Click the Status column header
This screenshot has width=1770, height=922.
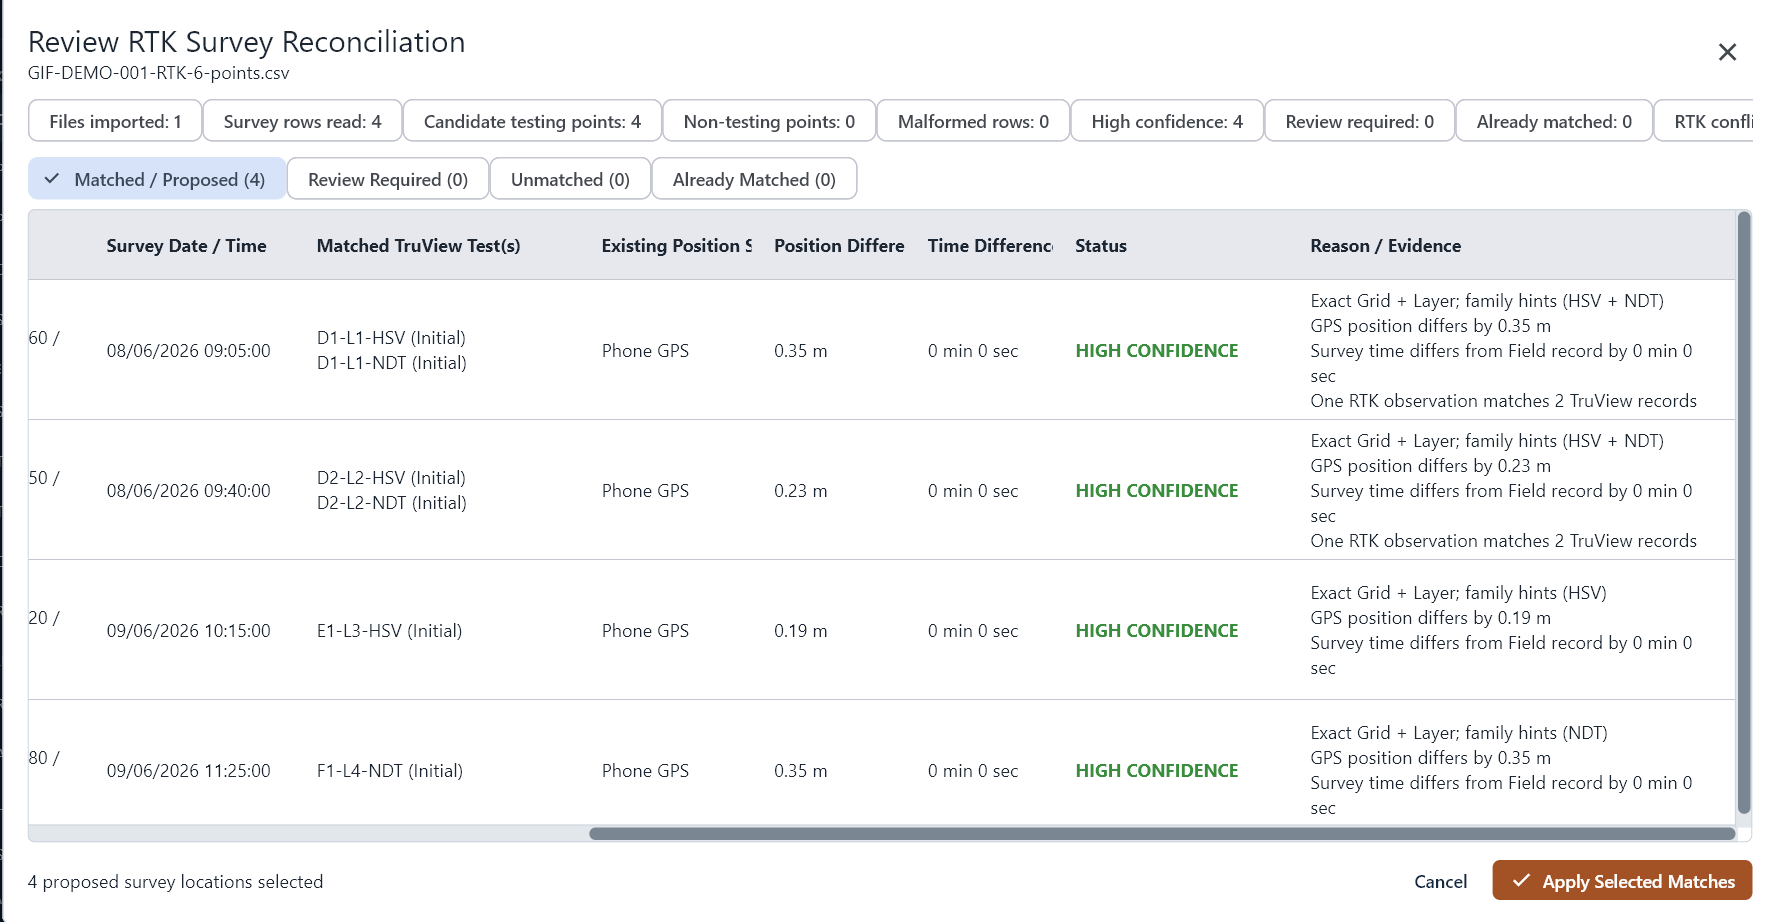point(1101,245)
